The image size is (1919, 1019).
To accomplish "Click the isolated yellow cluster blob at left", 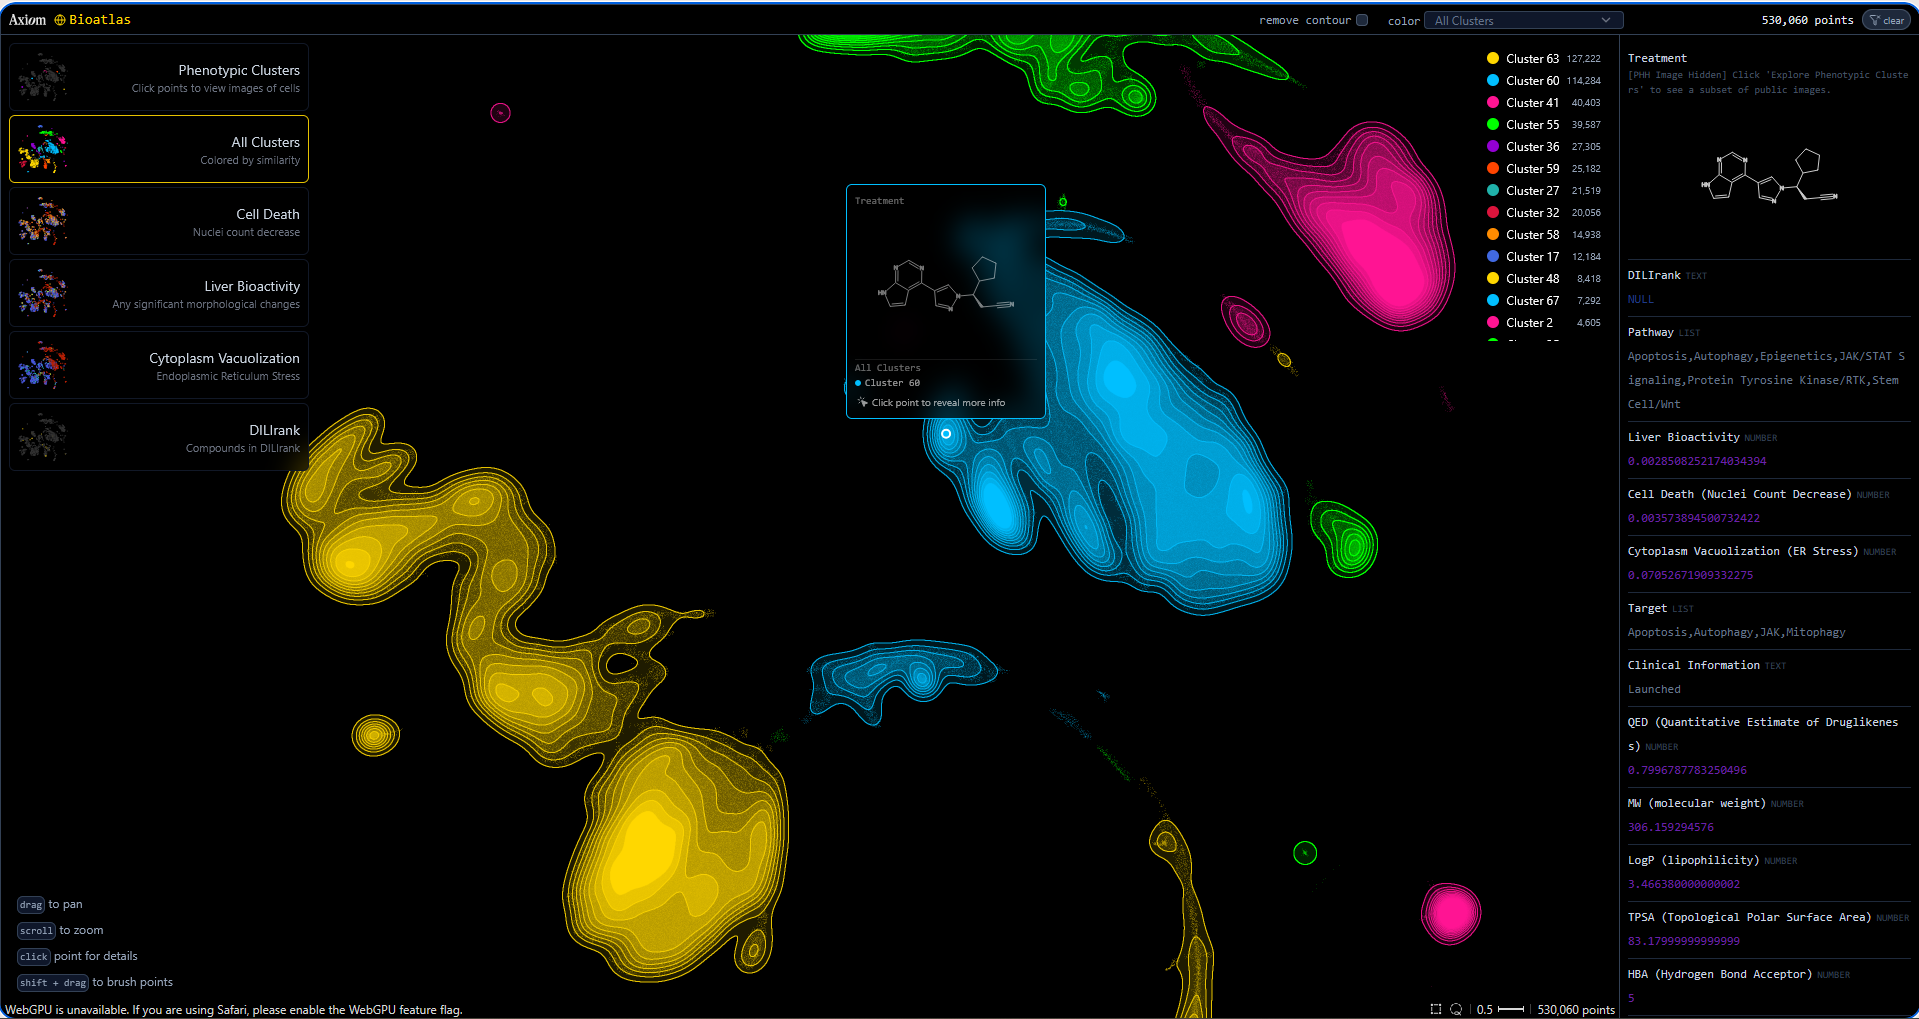I will click(376, 736).
